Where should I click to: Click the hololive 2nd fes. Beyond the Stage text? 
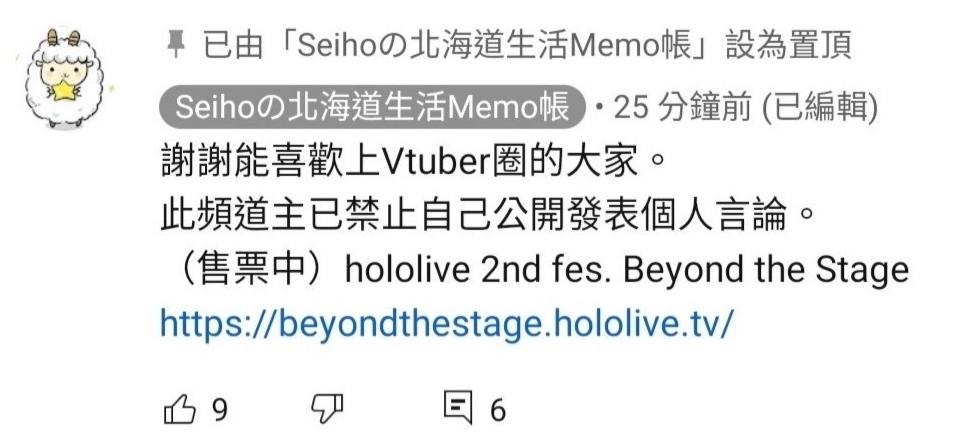(627, 270)
